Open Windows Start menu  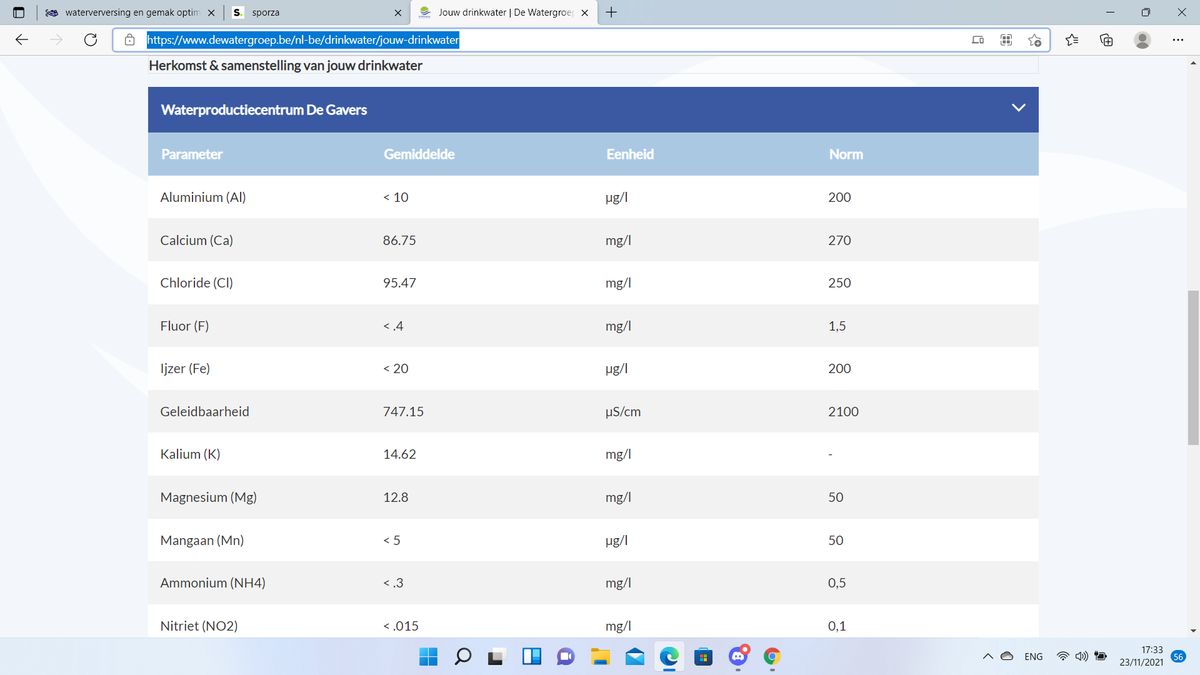[428, 657]
